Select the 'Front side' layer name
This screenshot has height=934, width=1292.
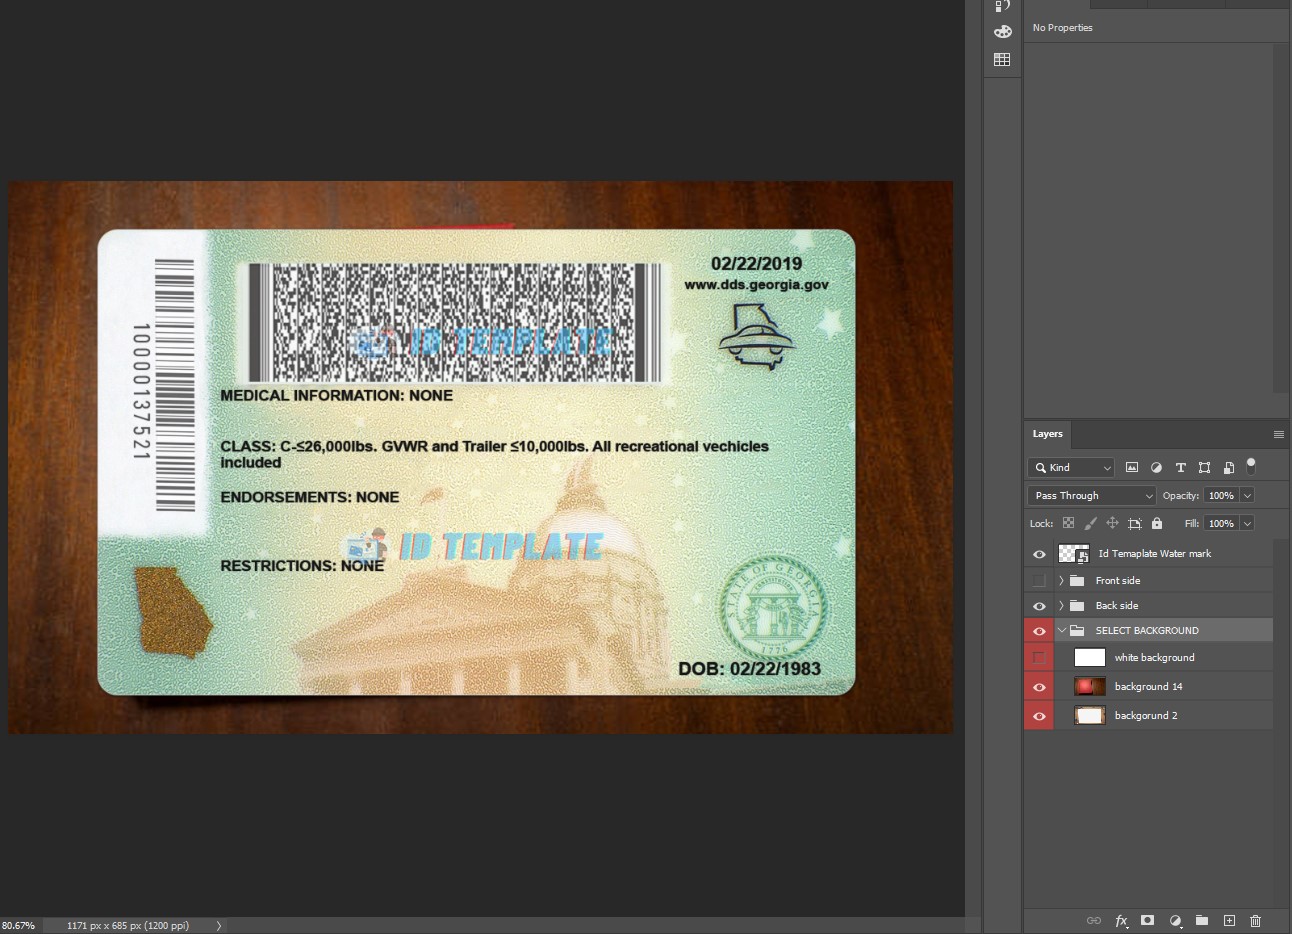(x=1117, y=580)
